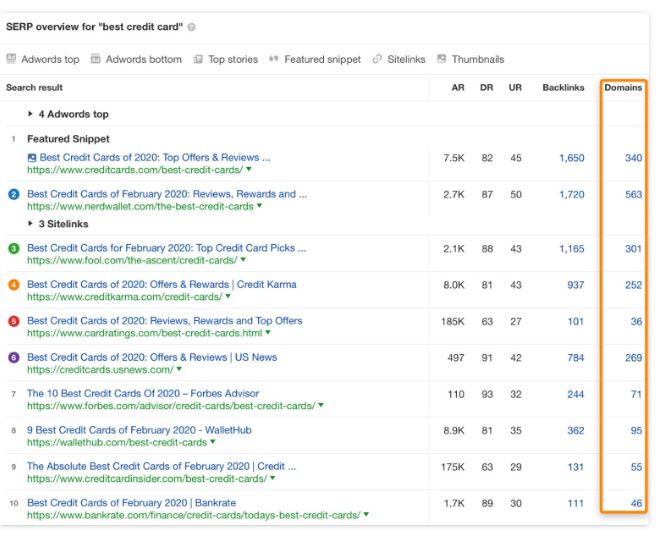
Task: Click the Sitelinks chain icon
Action: click(x=377, y=59)
